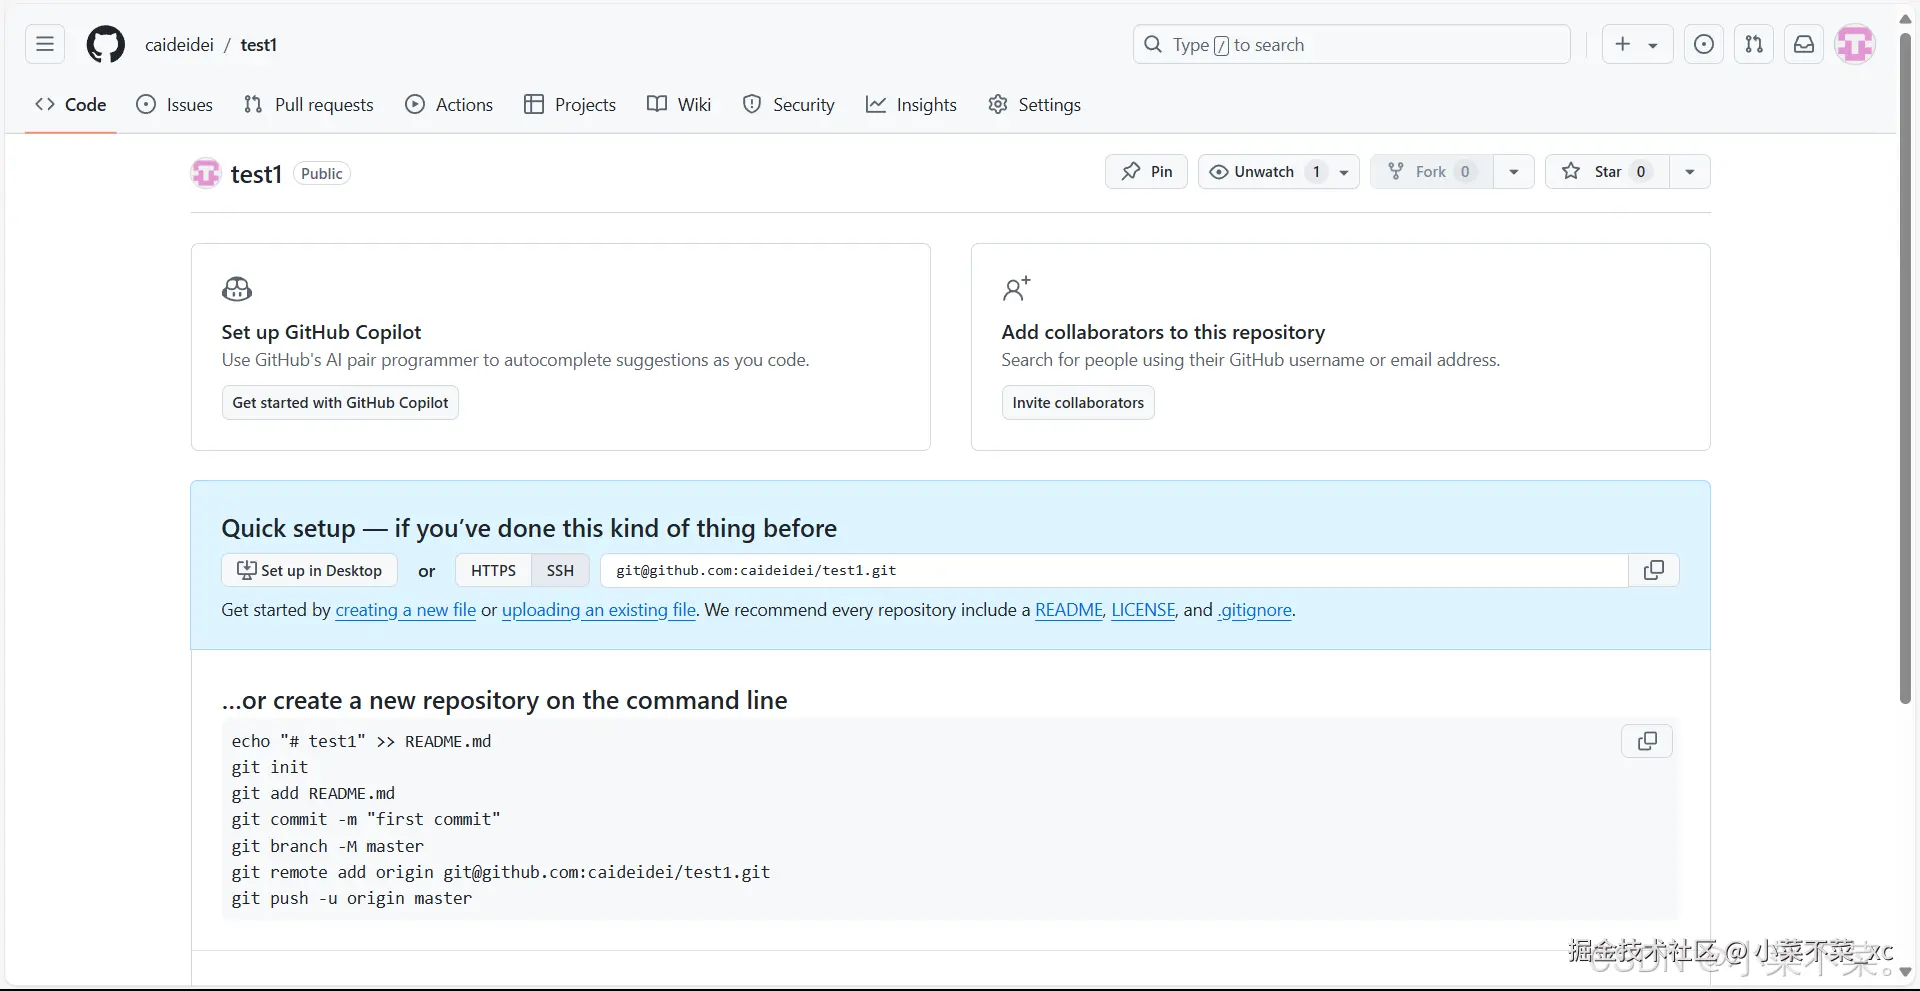Switch to the Code tab
1920x991 pixels.
[x=71, y=104]
